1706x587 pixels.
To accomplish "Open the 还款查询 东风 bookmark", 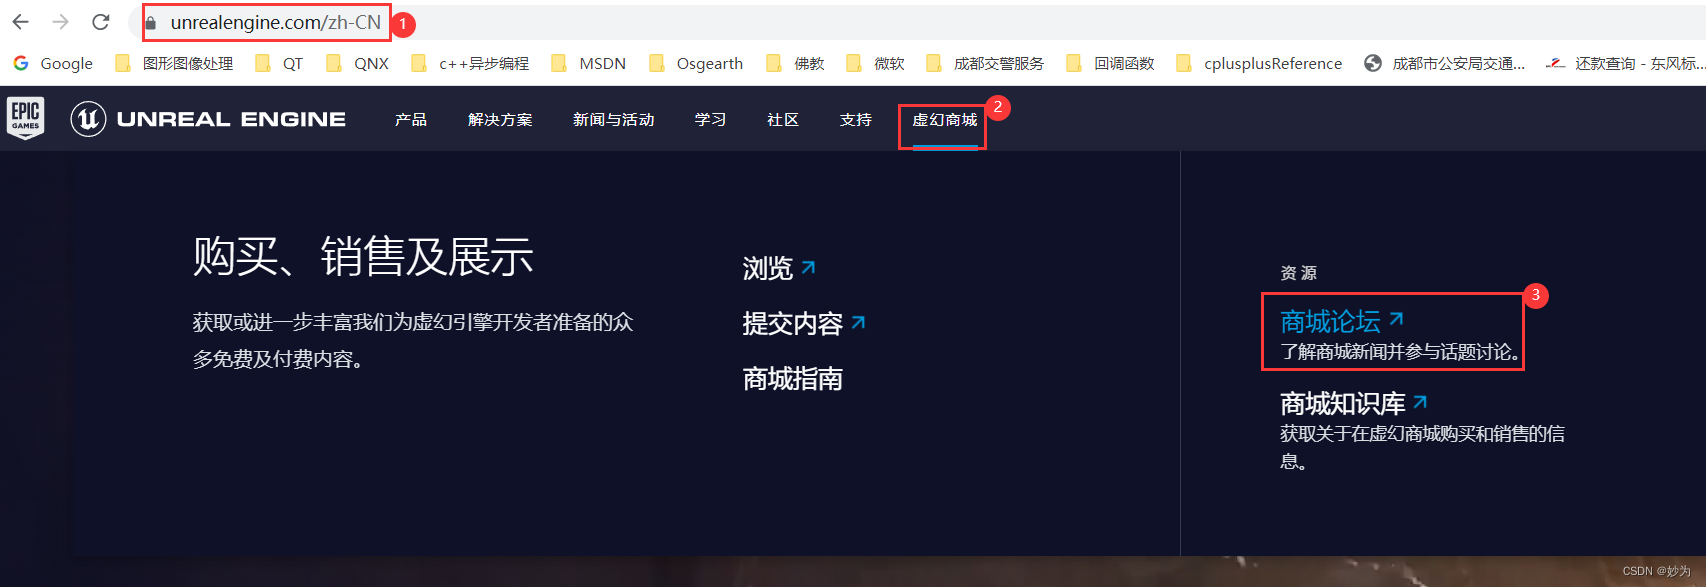I will pos(1625,63).
